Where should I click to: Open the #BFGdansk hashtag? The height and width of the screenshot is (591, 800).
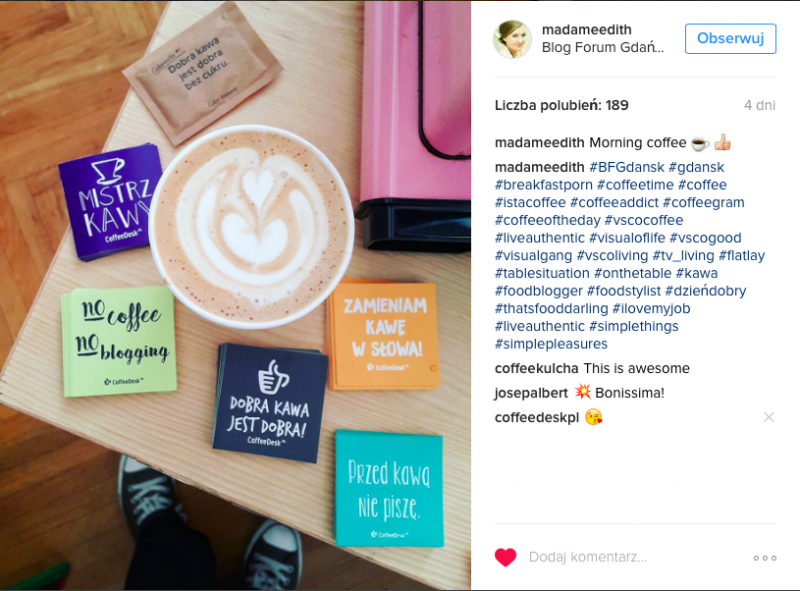(627, 167)
